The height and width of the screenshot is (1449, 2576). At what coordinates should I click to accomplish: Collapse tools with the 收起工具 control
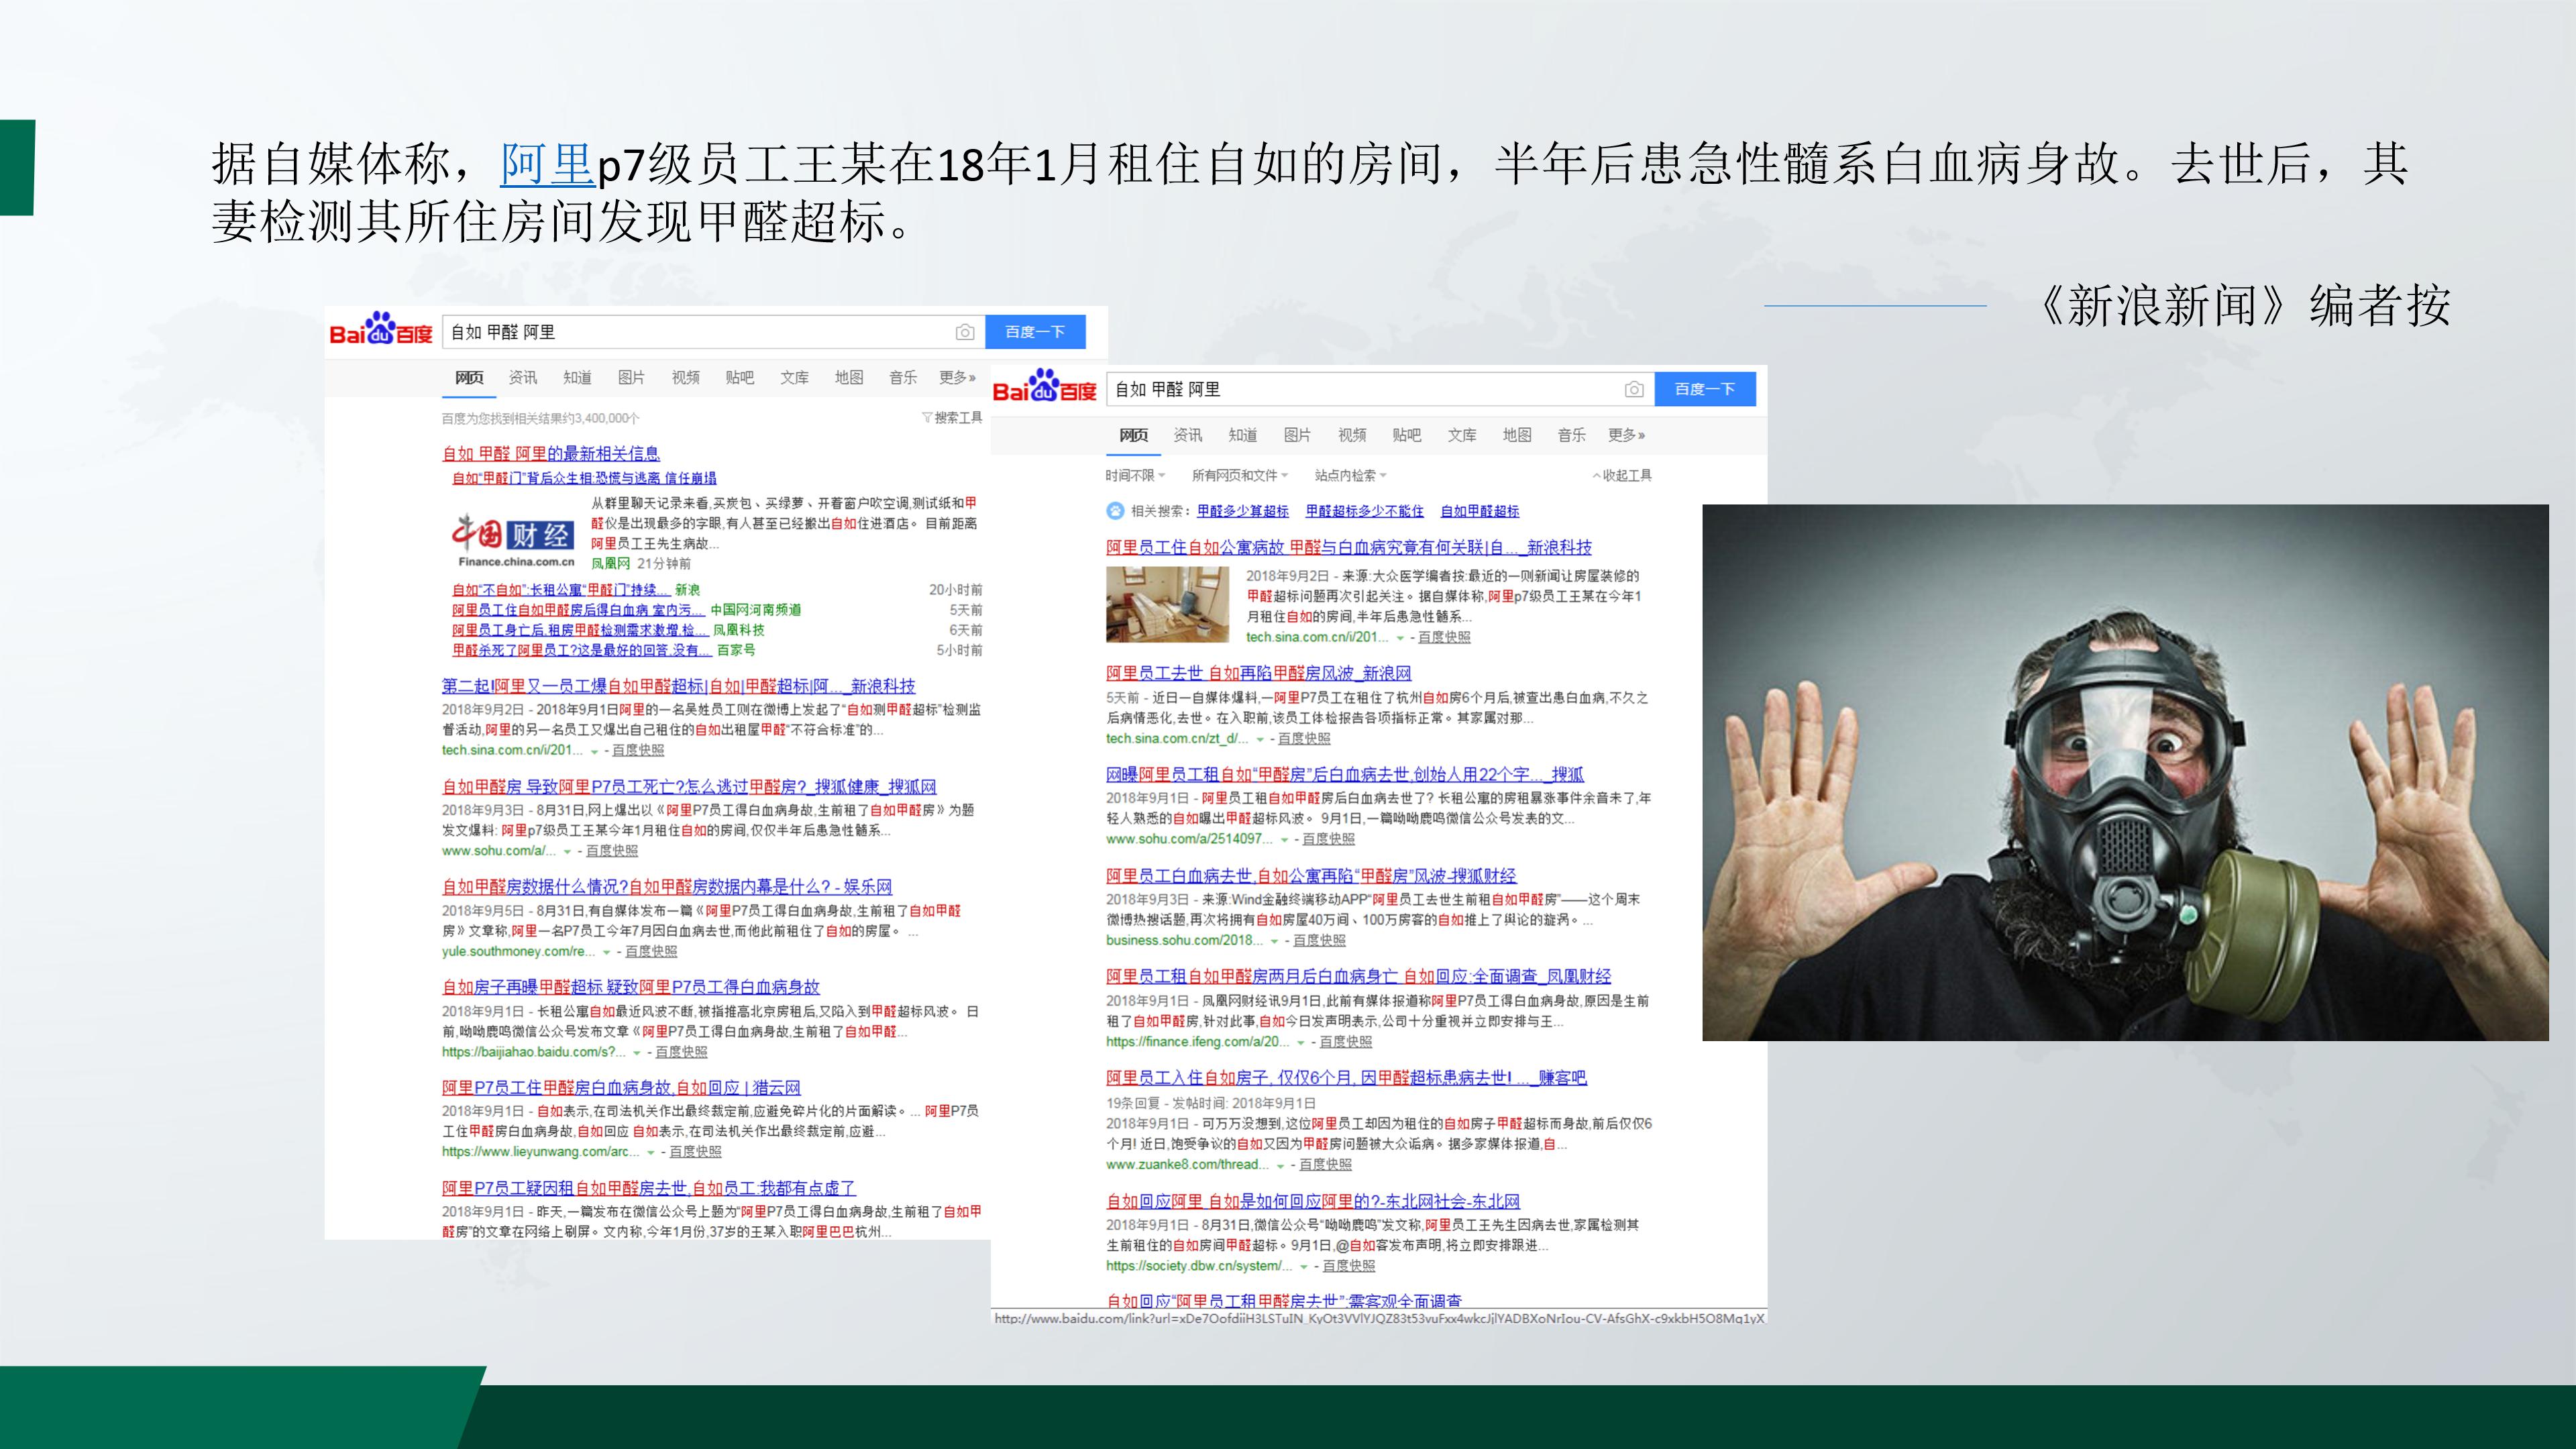click(1622, 475)
